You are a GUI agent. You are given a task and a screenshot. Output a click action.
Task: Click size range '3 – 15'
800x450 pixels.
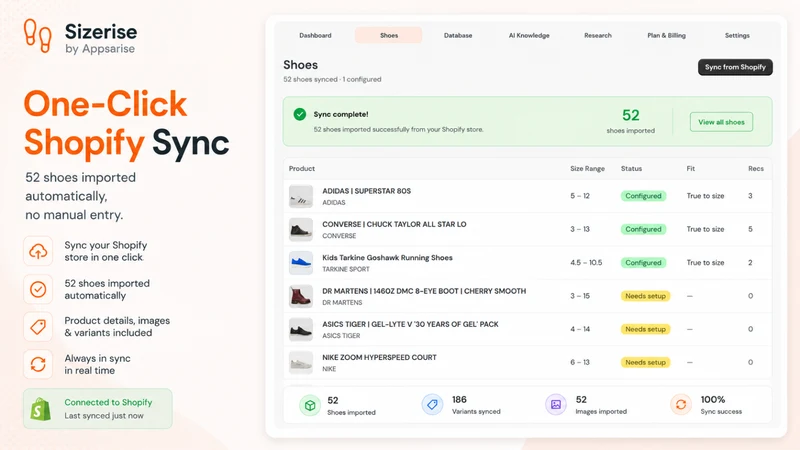pyautogui.click(x=580, y=296)
